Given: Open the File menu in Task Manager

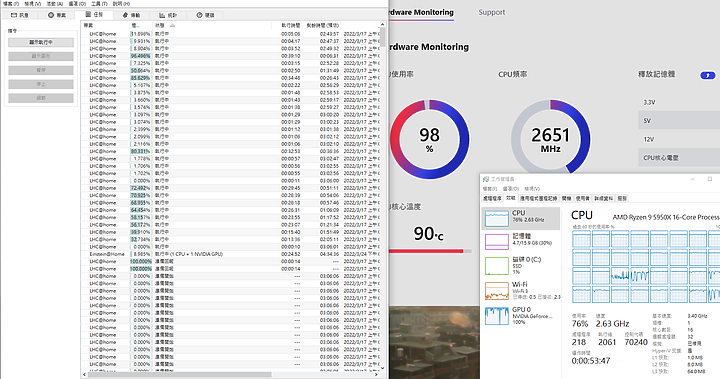Looking at the screenshot, I should 490,189.
